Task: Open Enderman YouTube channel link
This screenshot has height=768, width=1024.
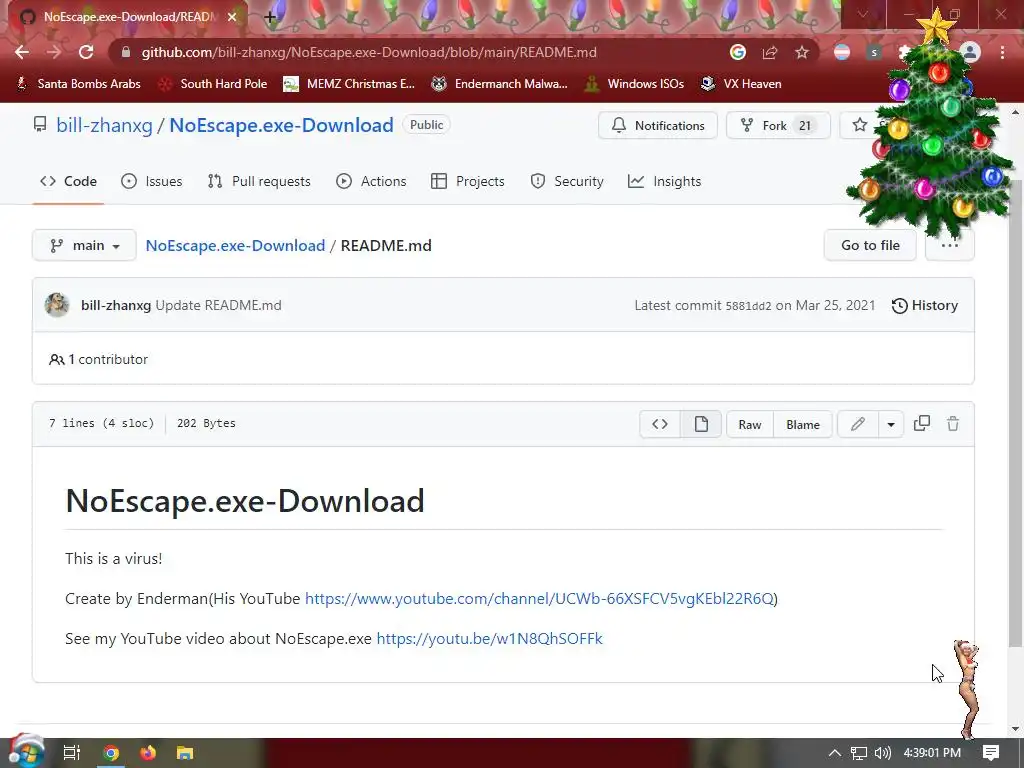Action: (x=539, y=598)
